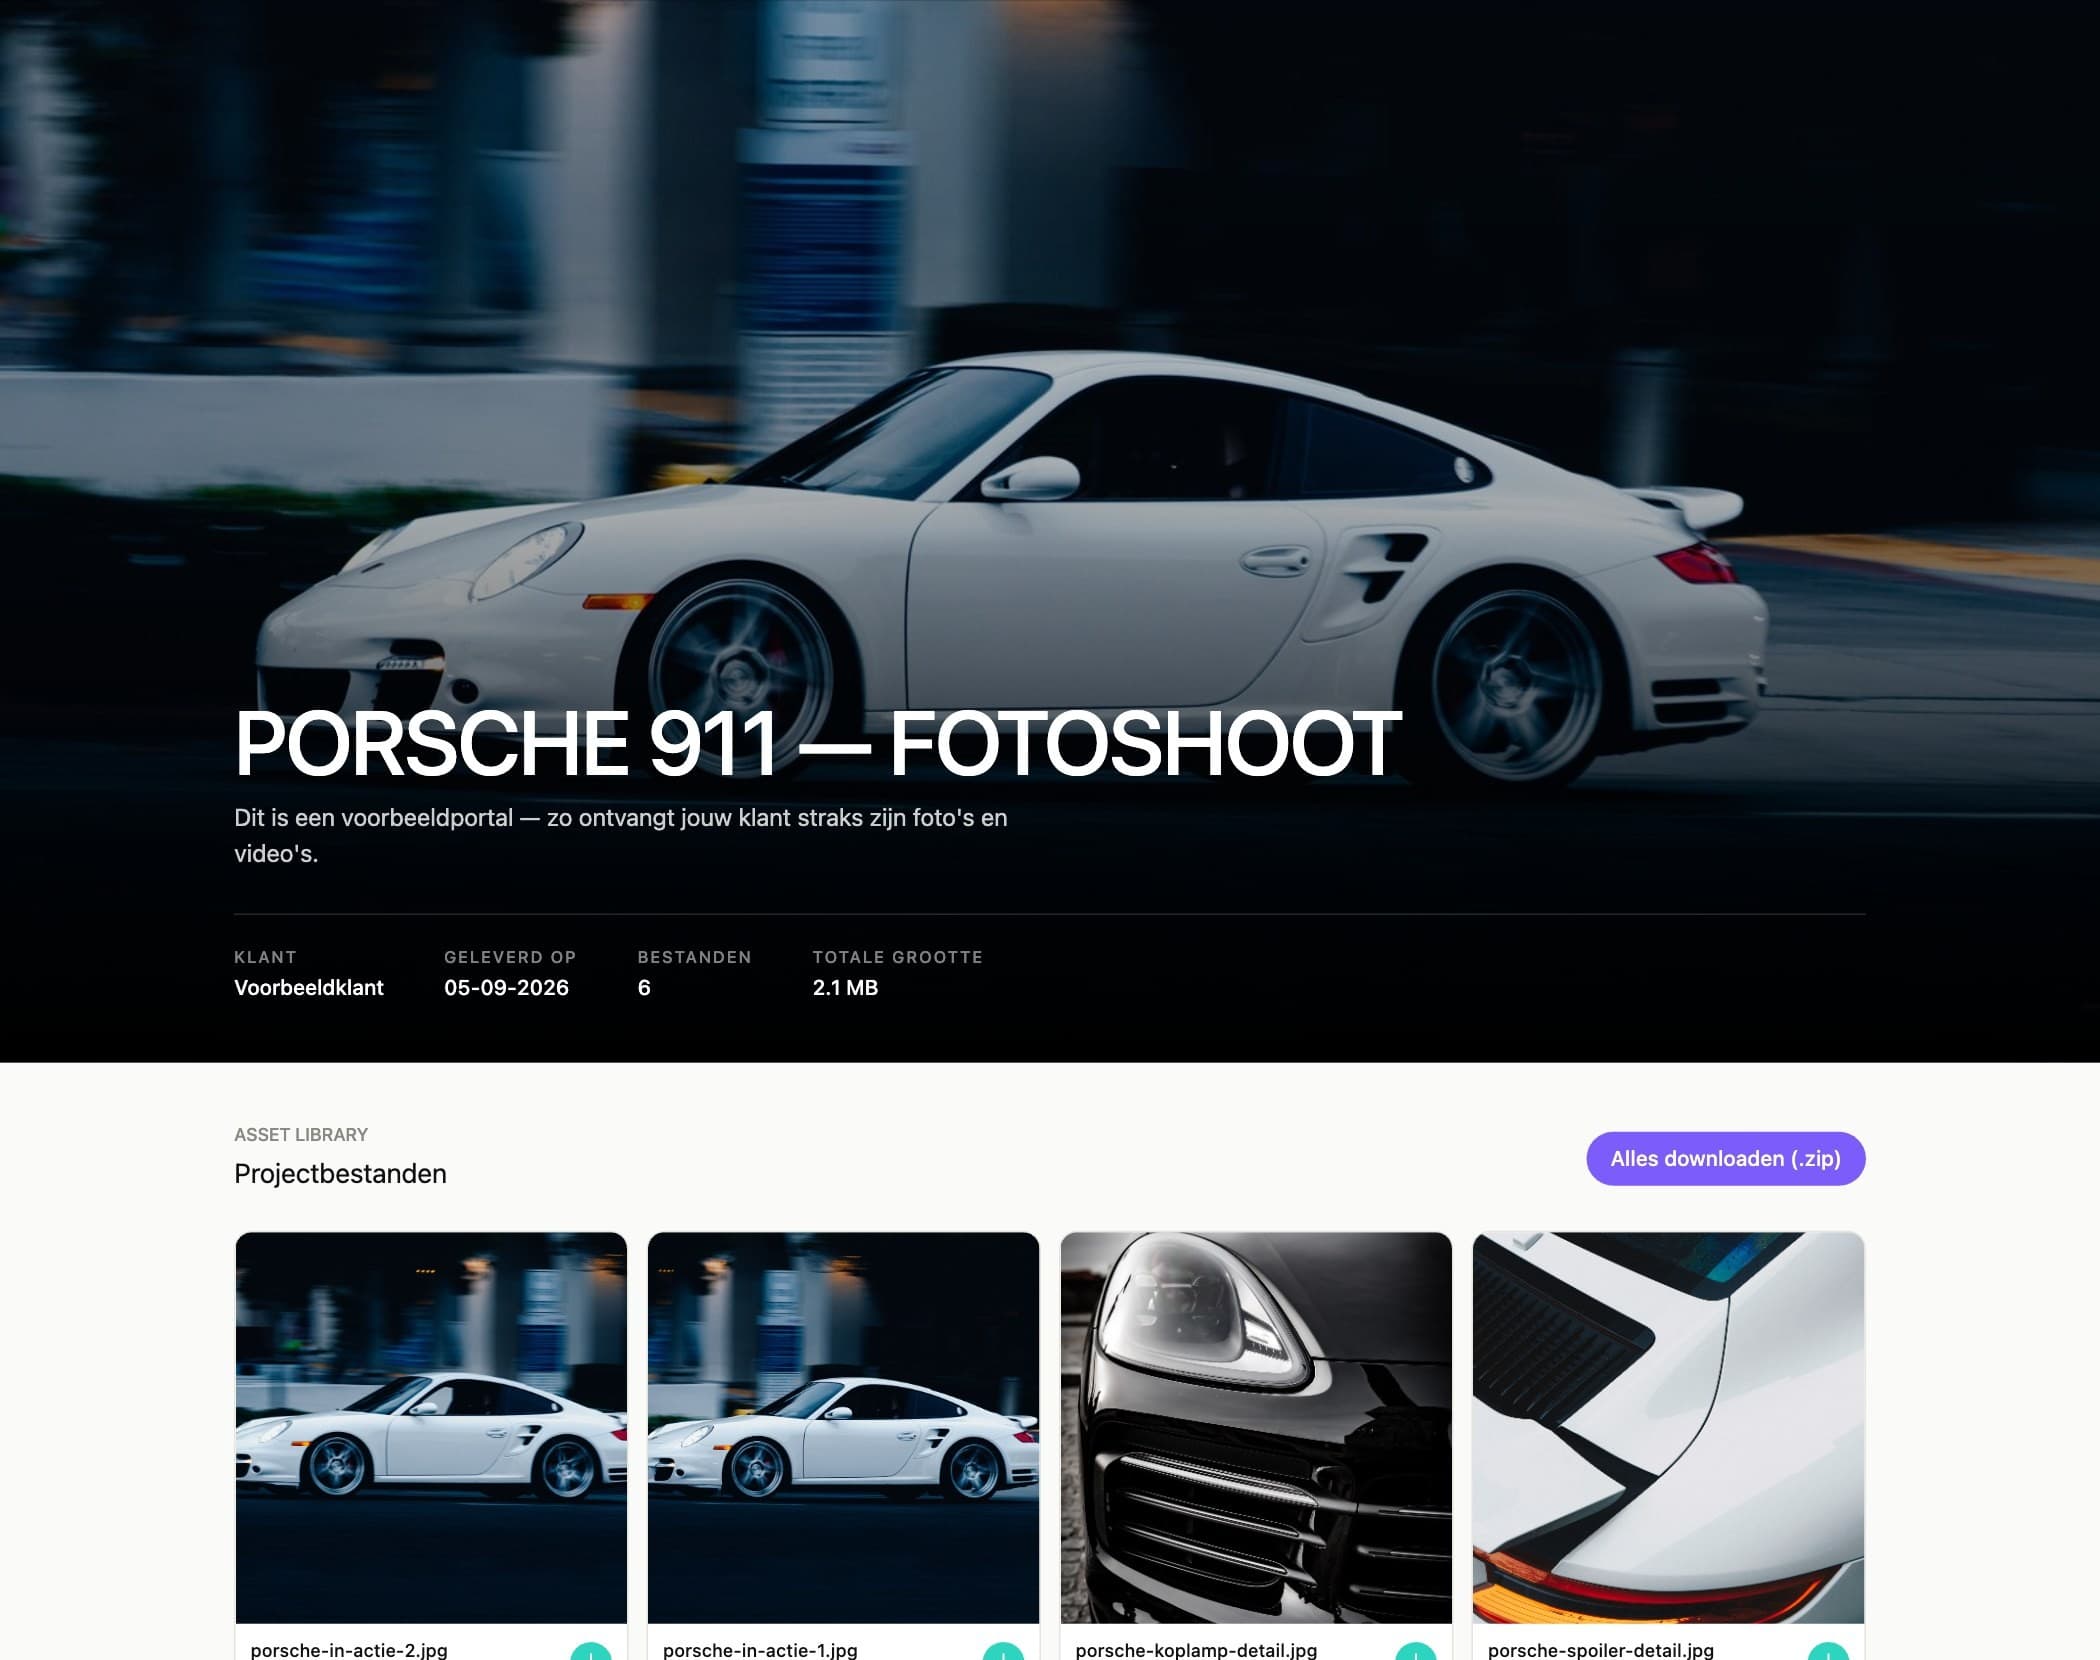
Task: Click the GELEVERD OP label
Action: point(510,957)
